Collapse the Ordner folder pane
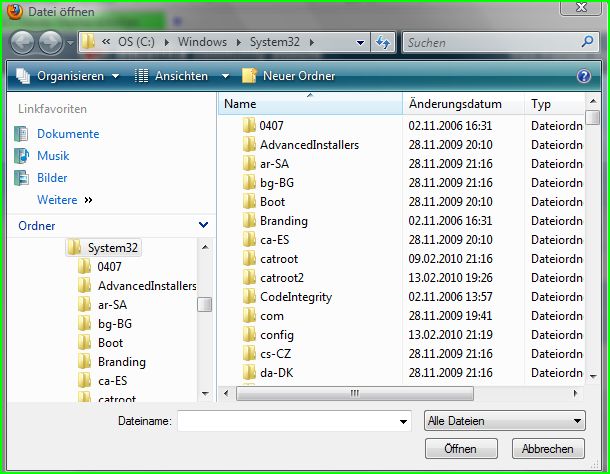This screenshot has width=610, height=474. 204,226
